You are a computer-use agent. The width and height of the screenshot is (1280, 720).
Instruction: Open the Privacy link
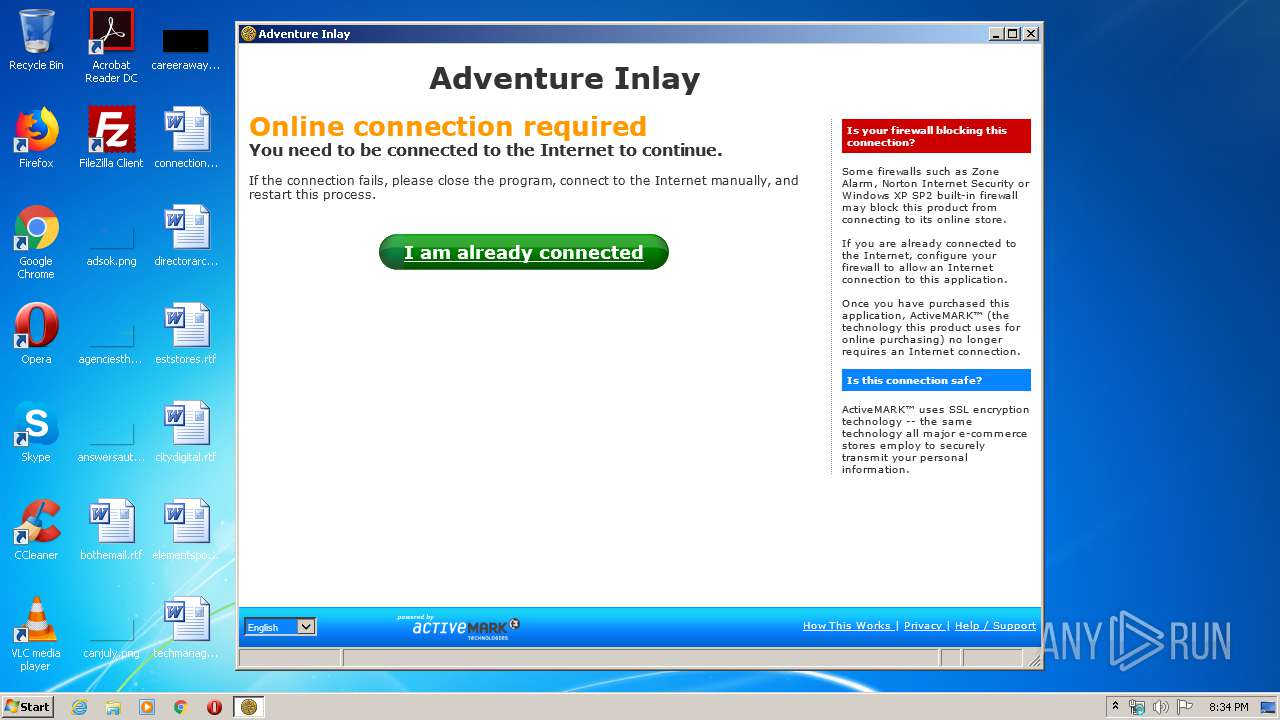[x=923, y=626]
